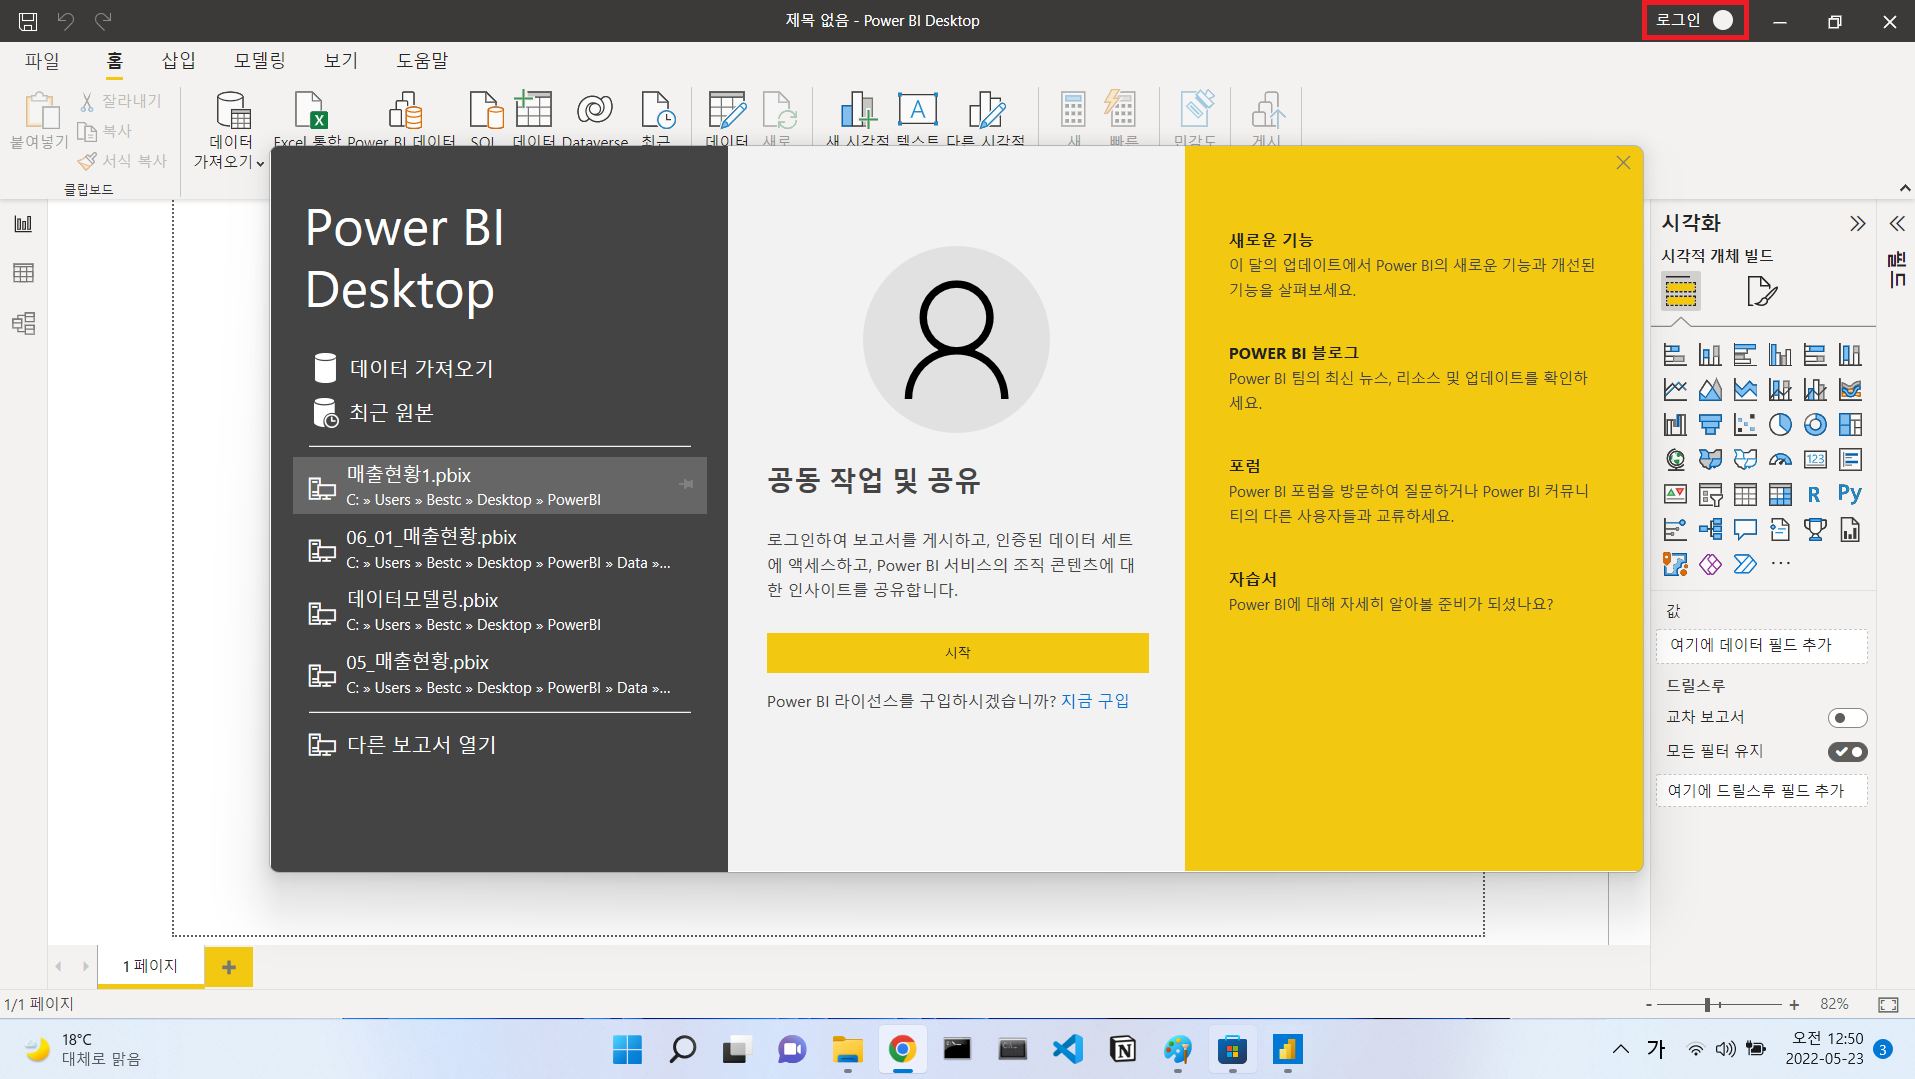Click the fit to page icon
The height and width of the screenshot is (1079, 1915).
point(1888,1004)
